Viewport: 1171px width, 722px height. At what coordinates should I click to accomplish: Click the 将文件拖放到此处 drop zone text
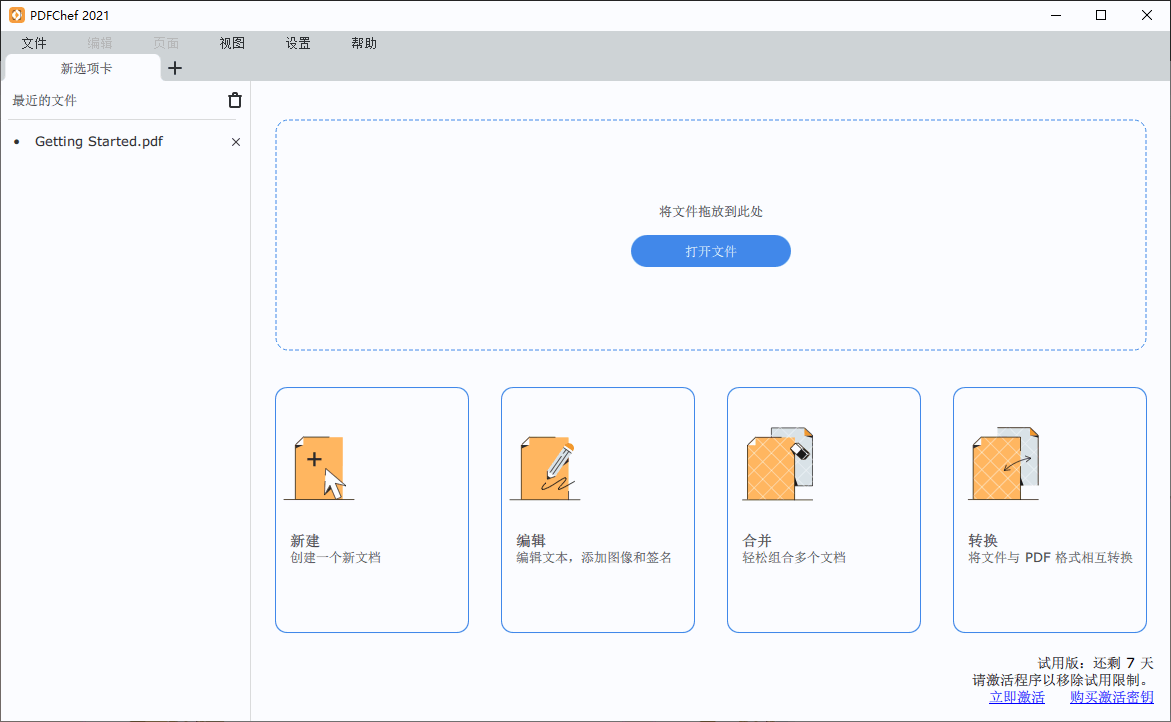point(711,211)
